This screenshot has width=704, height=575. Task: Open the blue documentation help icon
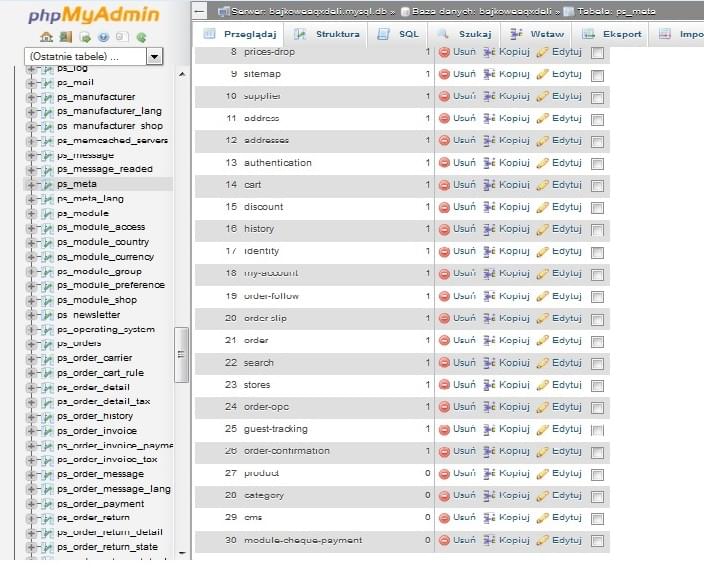(103, 37)
